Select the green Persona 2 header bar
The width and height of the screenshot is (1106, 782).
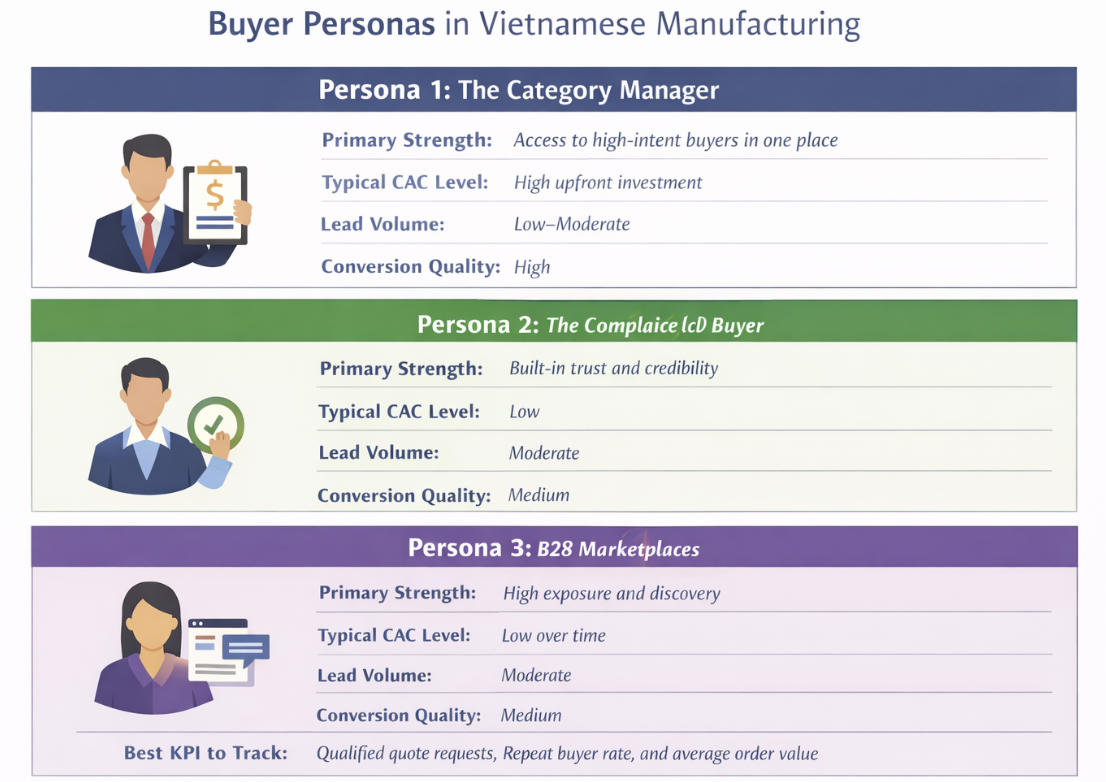coord(553,324)
